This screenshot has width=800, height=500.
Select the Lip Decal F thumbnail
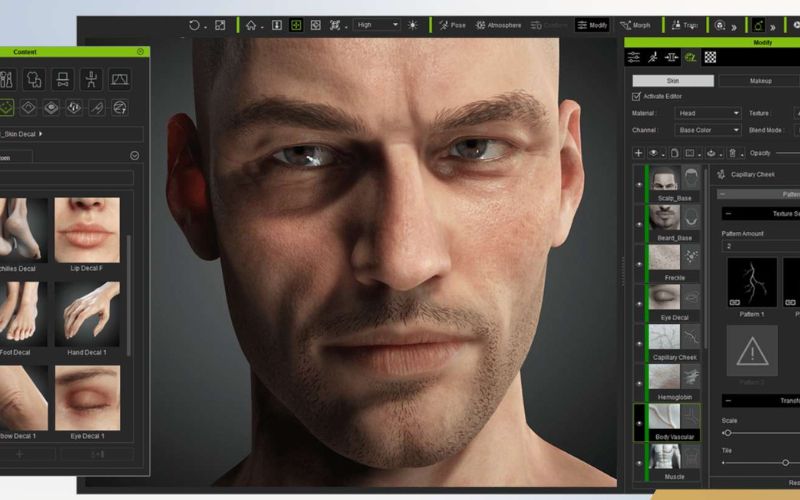tap(87, 230)
